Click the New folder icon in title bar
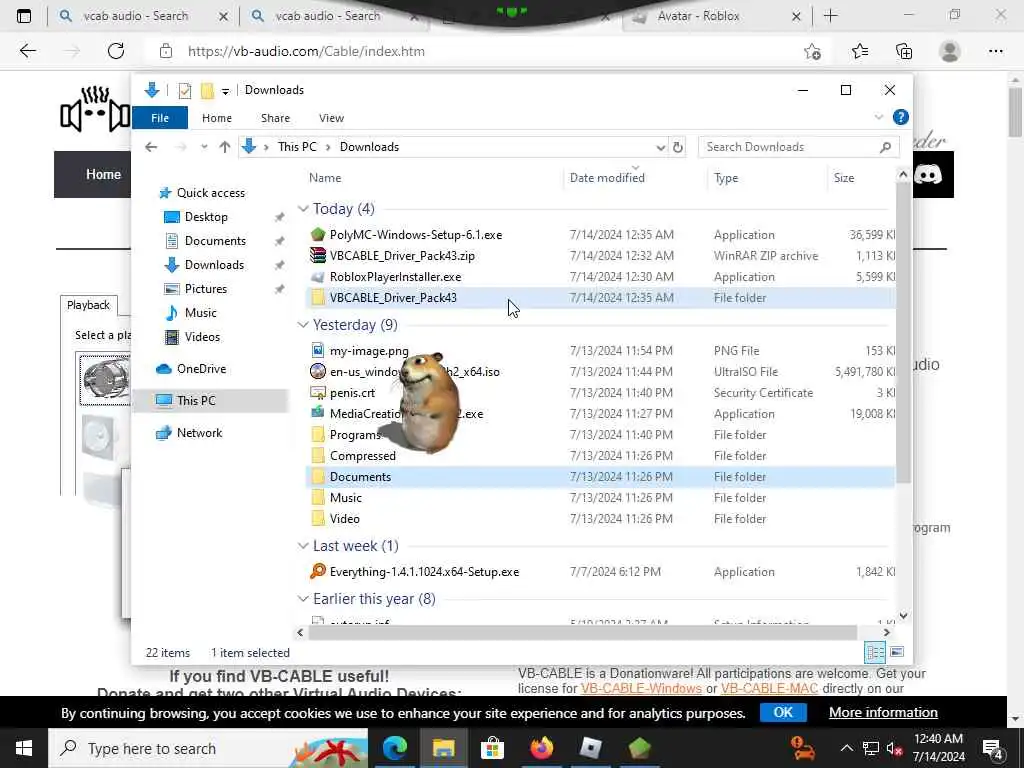Viewport: 1024px width, 768px height. click(x=207, y=90)
